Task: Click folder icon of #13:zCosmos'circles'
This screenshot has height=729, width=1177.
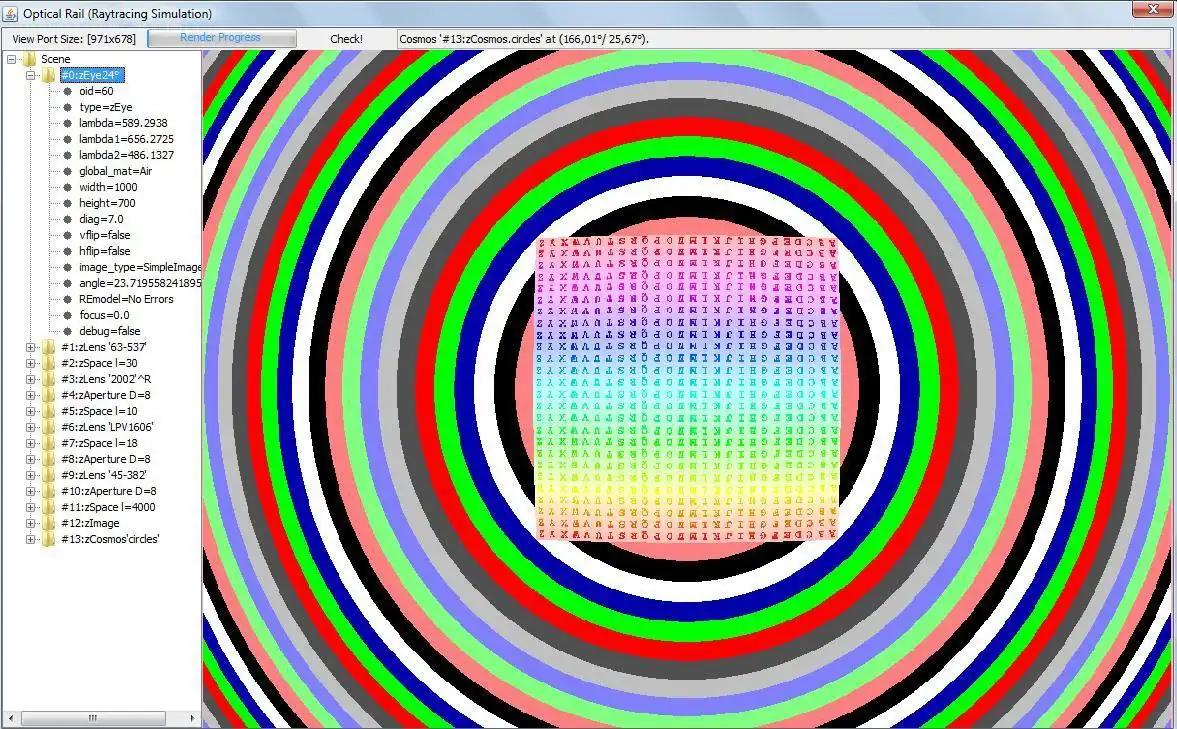Action: 49,539
